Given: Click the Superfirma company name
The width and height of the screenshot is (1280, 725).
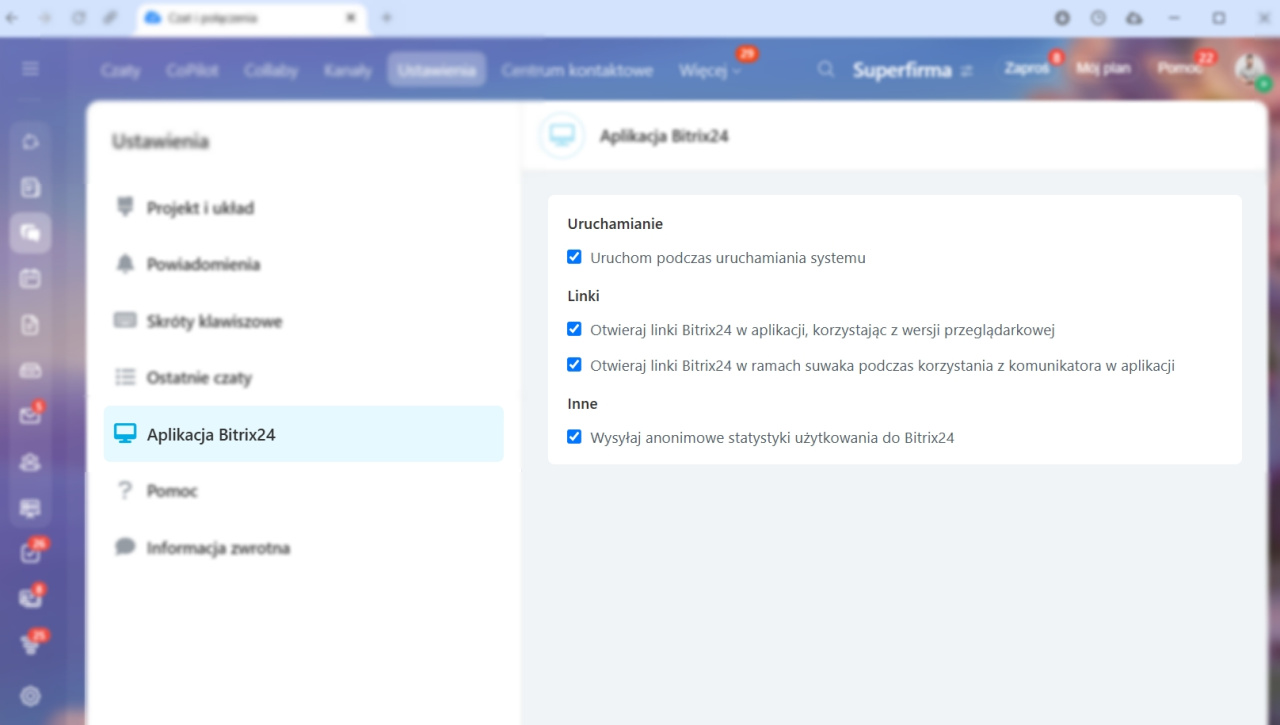Looking at the screenshot, I should pyautogui.click(x=902, y=71).
